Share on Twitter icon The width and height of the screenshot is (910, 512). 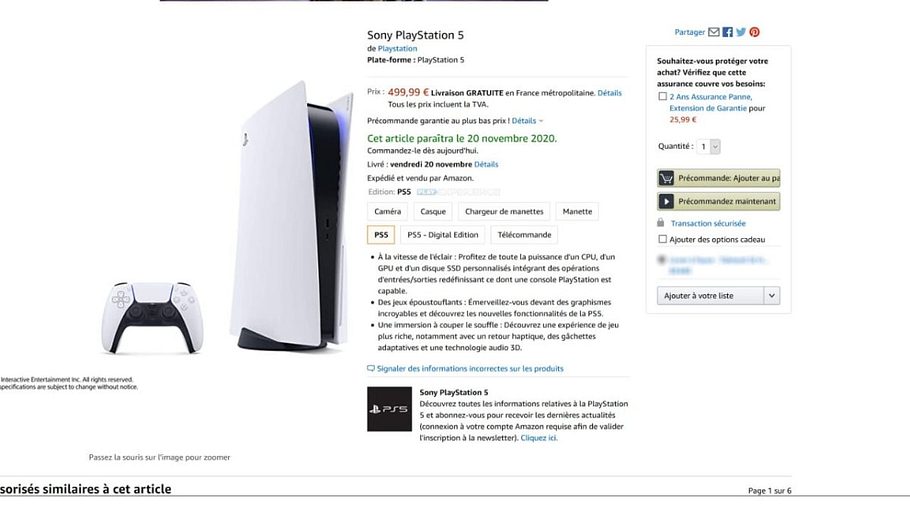[x=741, y=32]
